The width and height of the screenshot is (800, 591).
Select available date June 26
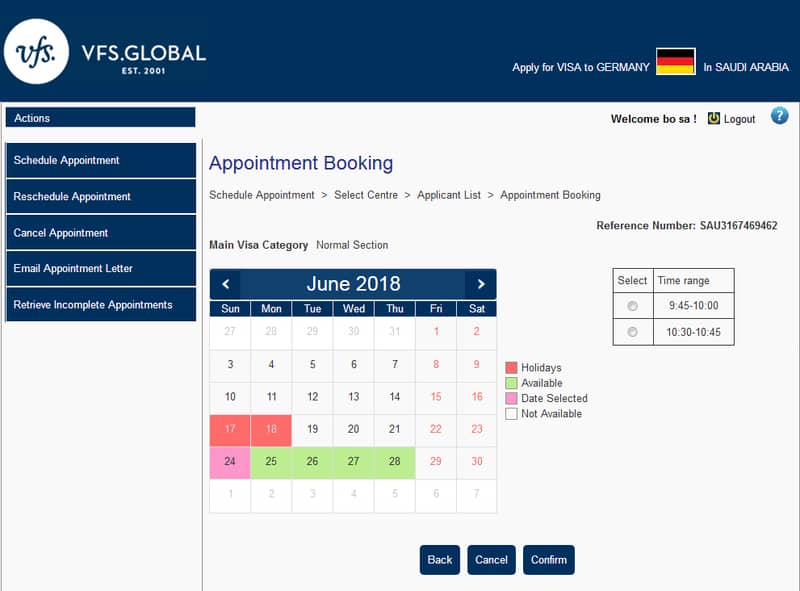312,462
